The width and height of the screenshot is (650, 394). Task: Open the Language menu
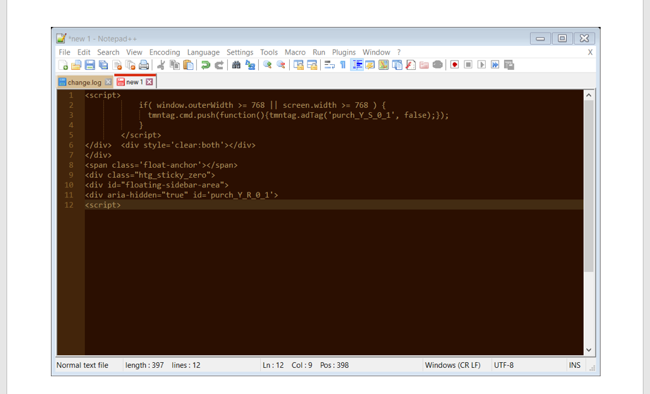coord(203,52)
